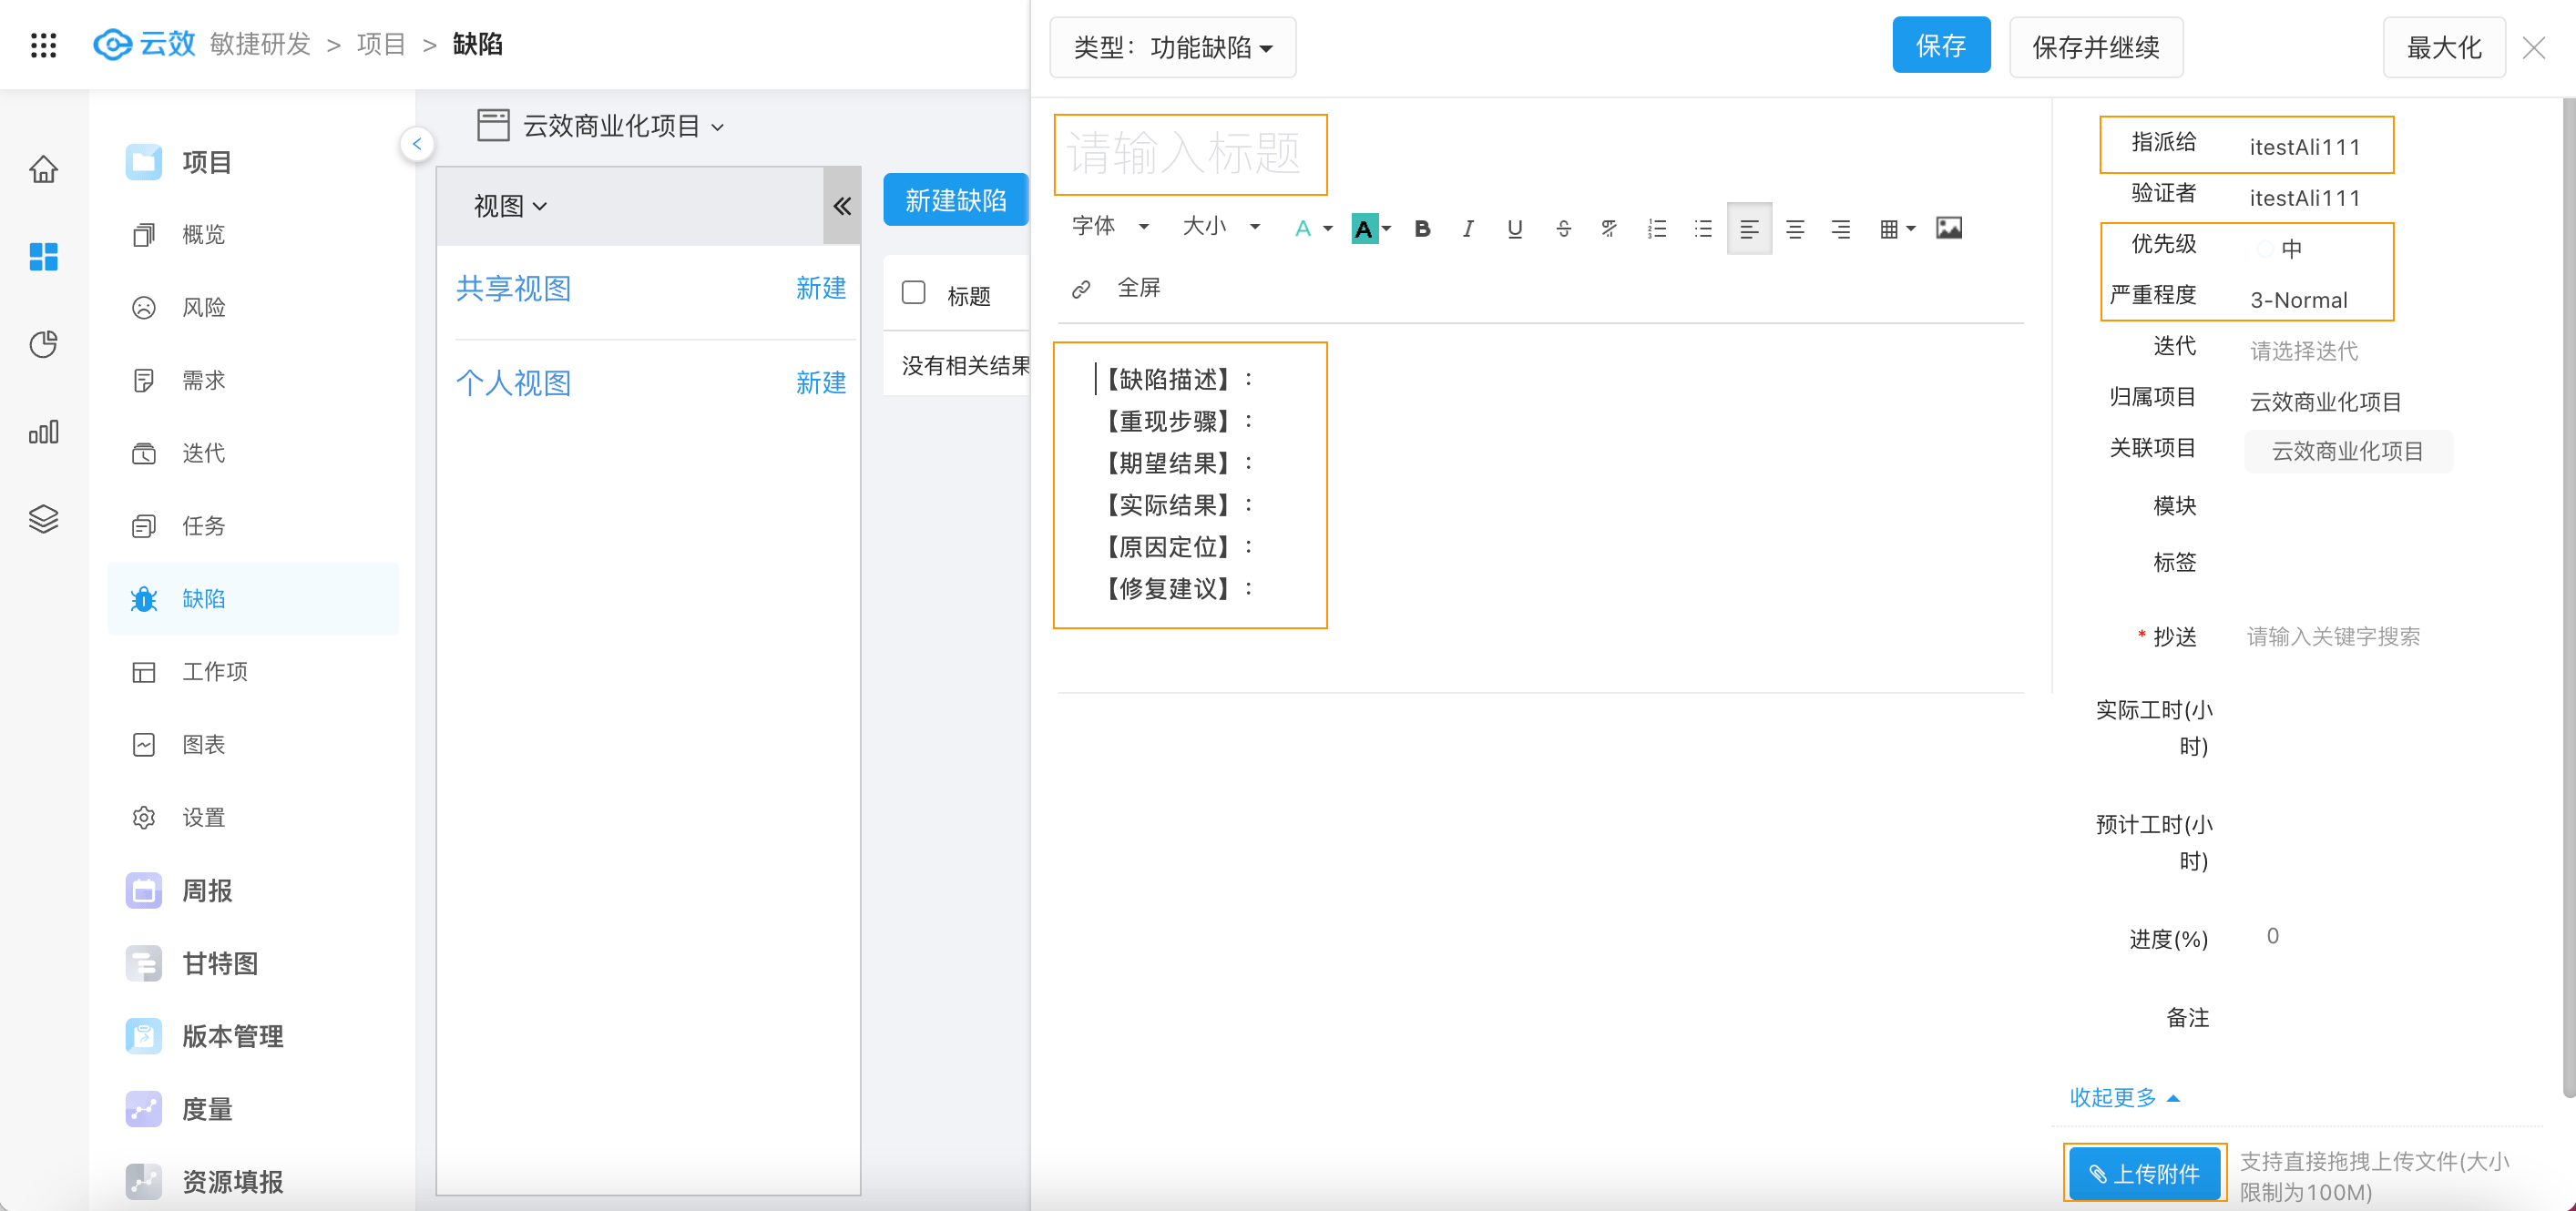Click the 上传附件 button
The width and height of the screenshot is (2576, 1211).
tap(2144, 1173)
